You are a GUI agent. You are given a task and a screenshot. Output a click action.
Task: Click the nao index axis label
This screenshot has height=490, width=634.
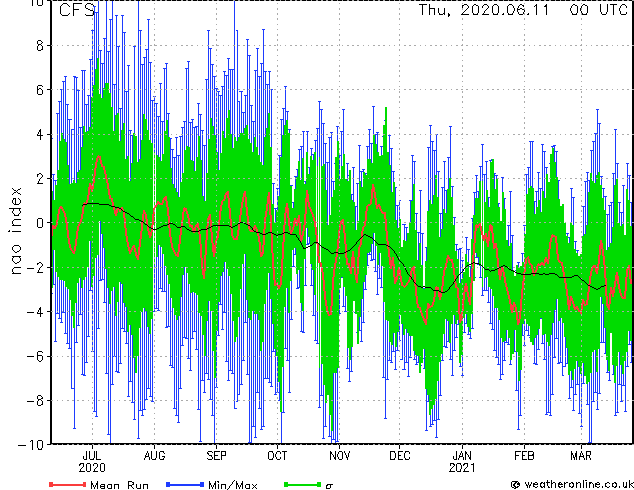pyautogui.click(x=18, y=223)
